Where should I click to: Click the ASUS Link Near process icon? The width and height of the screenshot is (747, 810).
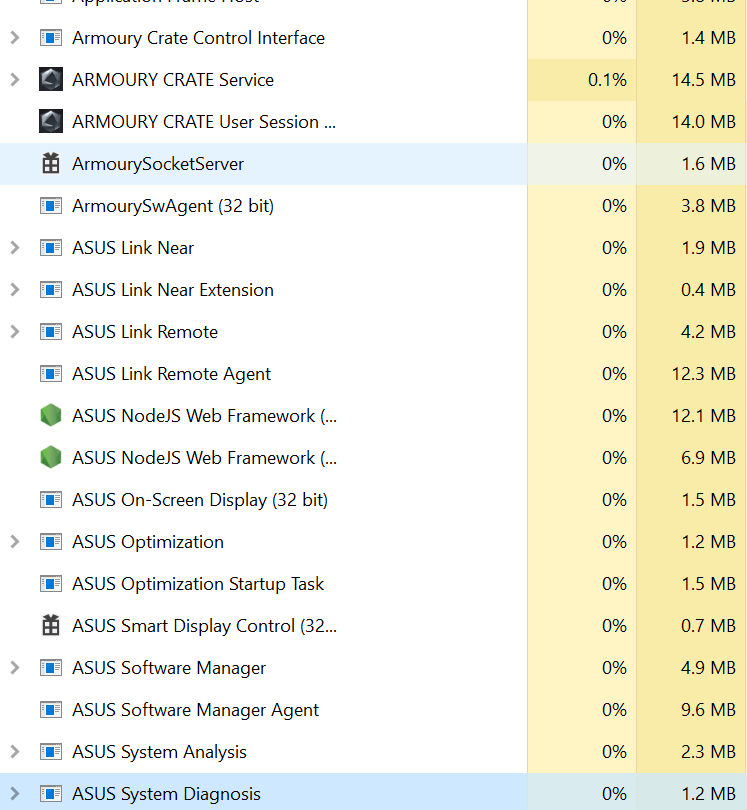click(51, 247)
